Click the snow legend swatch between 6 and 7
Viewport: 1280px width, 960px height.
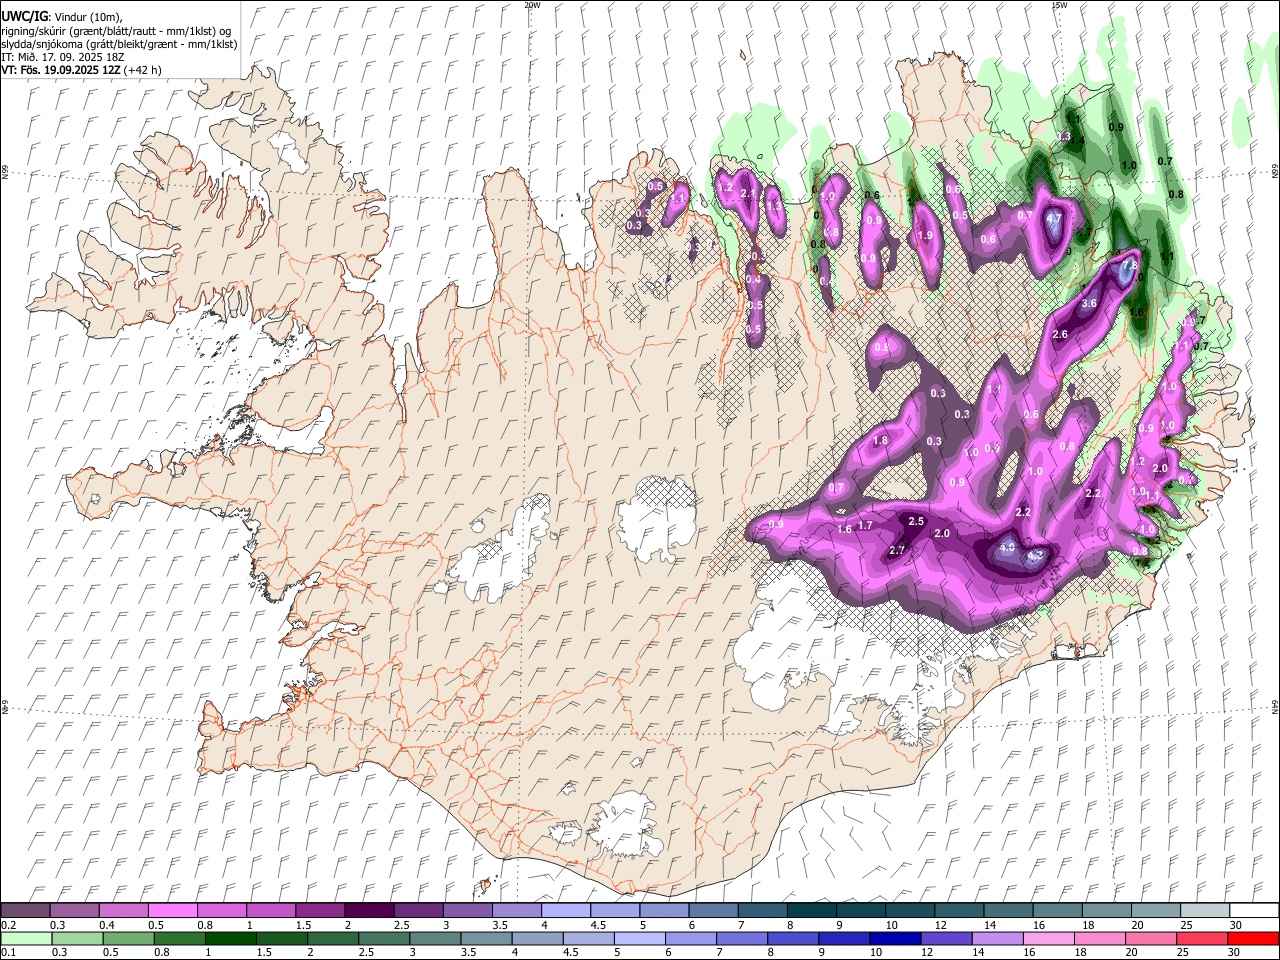point(713,910)
